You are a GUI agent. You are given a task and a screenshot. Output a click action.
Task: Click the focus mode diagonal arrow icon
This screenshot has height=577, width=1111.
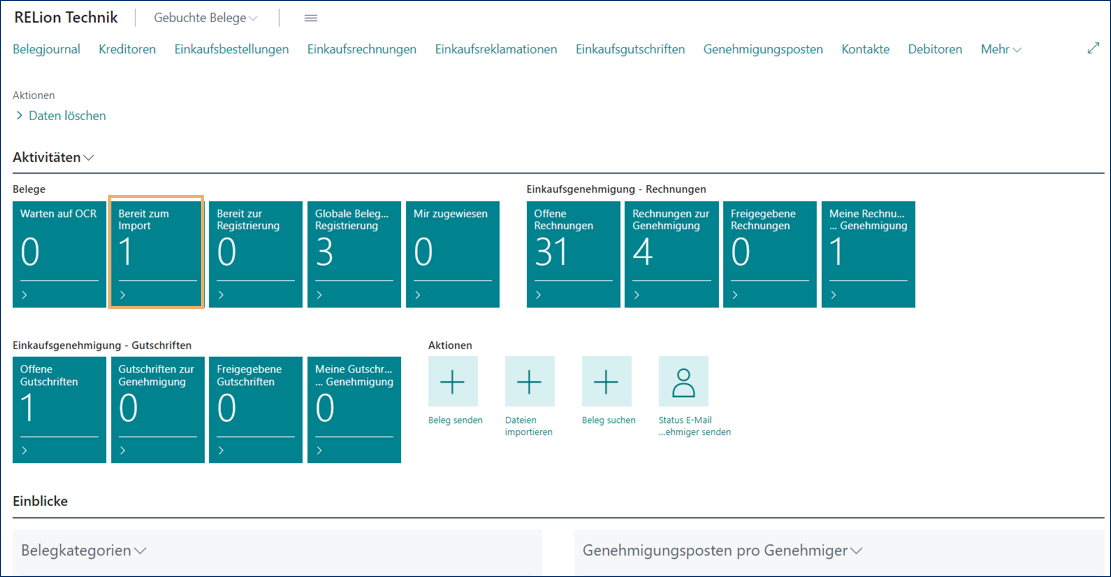tap(1093, 47)
